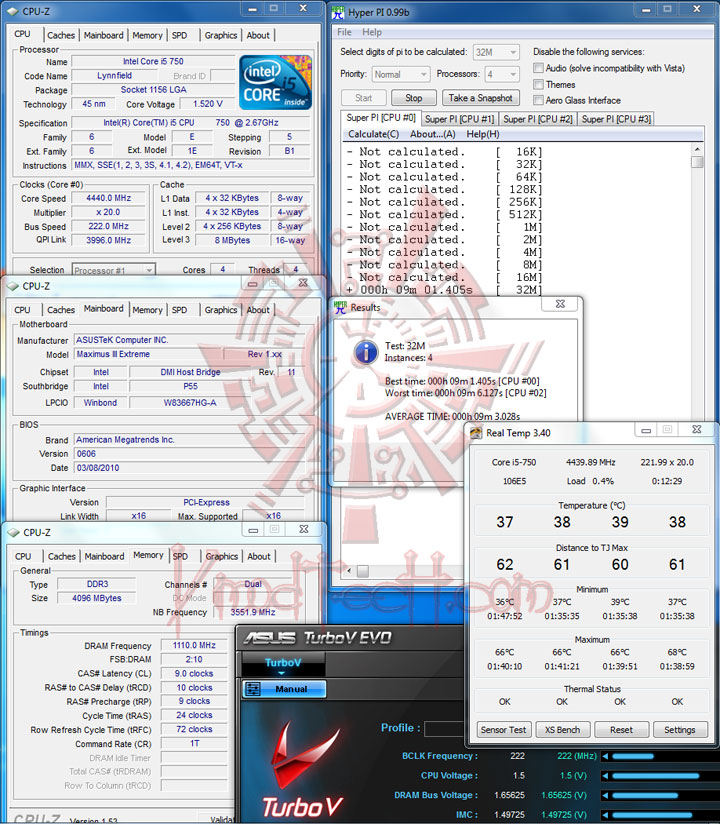Screen dimensions: 720x824
Task: Toggle the Themes service checkbox
Action: pyautogui.click(x=538, y=85)
